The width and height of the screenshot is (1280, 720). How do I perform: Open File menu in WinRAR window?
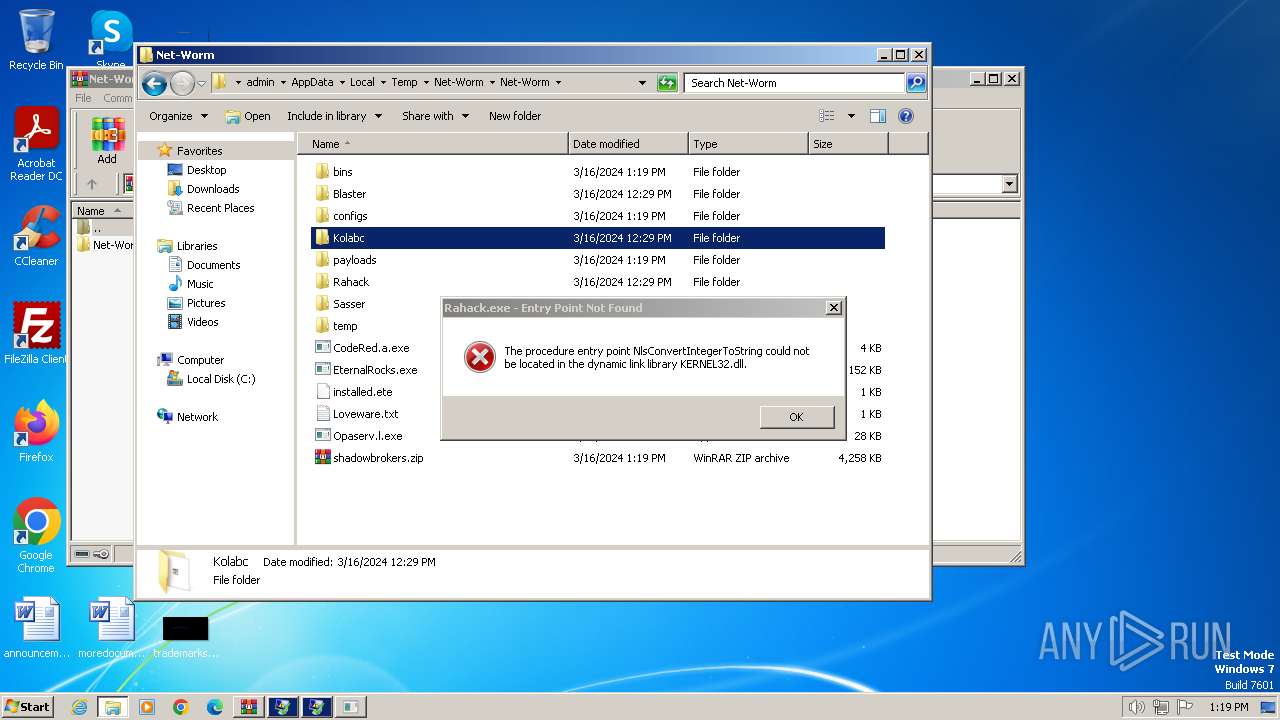pos(83,98)
